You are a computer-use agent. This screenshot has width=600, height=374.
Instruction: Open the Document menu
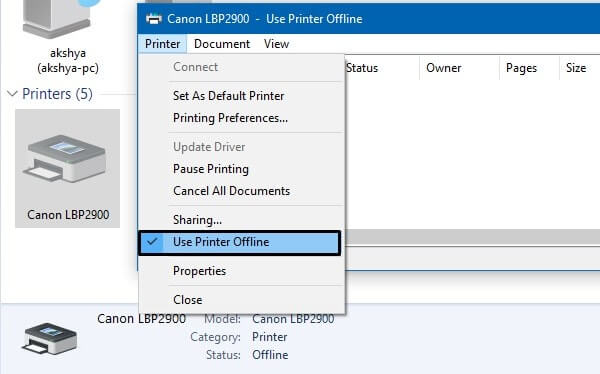point(222,44)
